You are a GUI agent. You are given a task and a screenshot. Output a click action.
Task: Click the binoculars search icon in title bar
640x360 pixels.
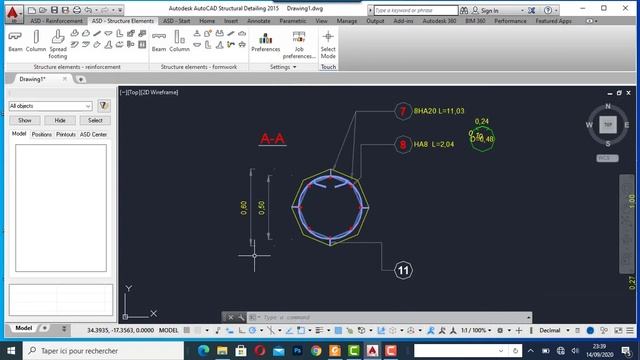coord(464,10)
